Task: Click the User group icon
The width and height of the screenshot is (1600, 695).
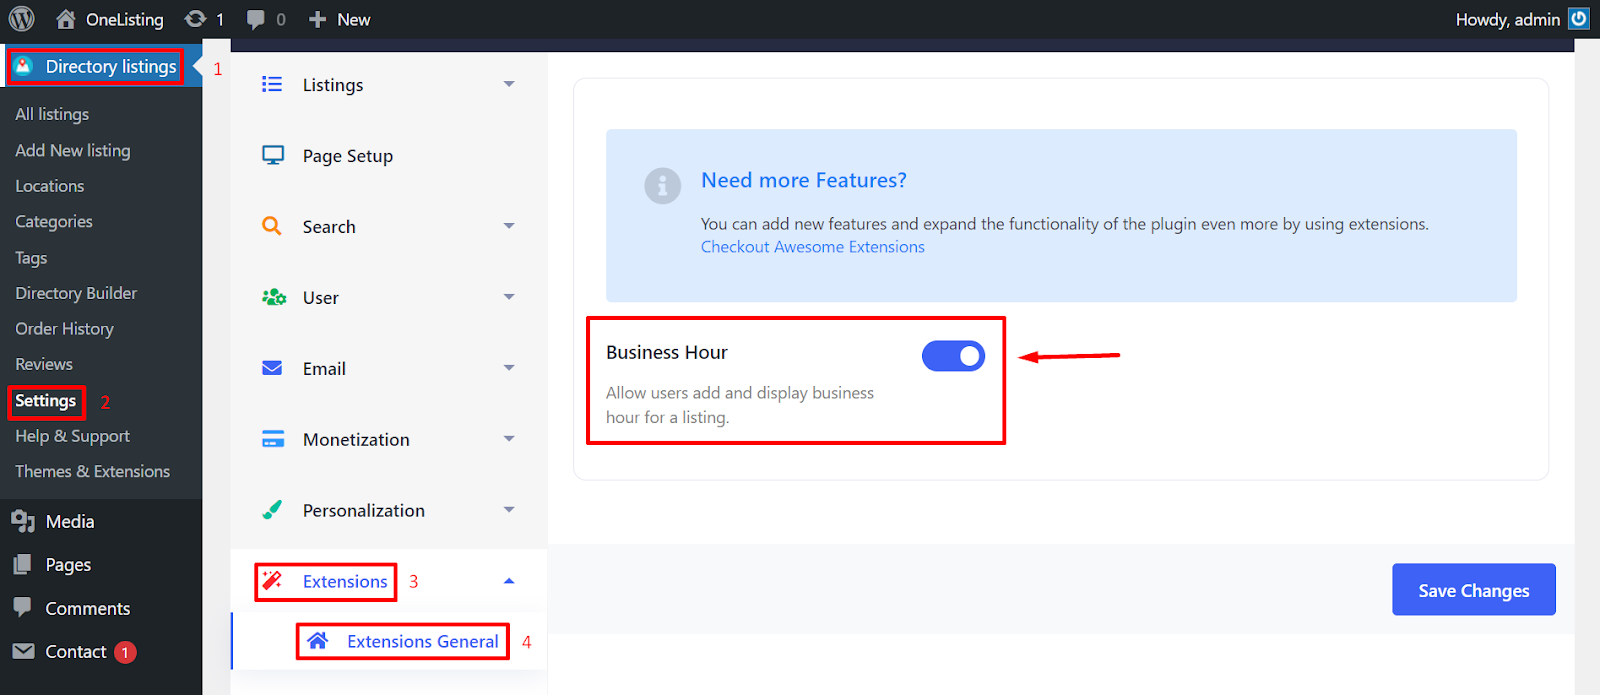Action: coord(273,297)
